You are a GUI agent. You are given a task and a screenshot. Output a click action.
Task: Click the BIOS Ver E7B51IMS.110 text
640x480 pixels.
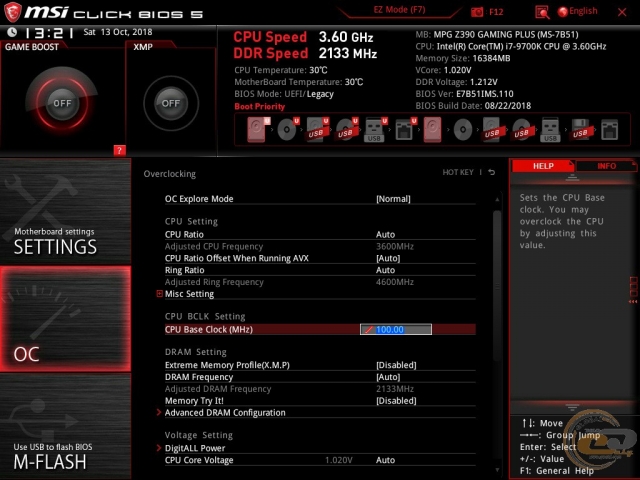click(464, 94)
